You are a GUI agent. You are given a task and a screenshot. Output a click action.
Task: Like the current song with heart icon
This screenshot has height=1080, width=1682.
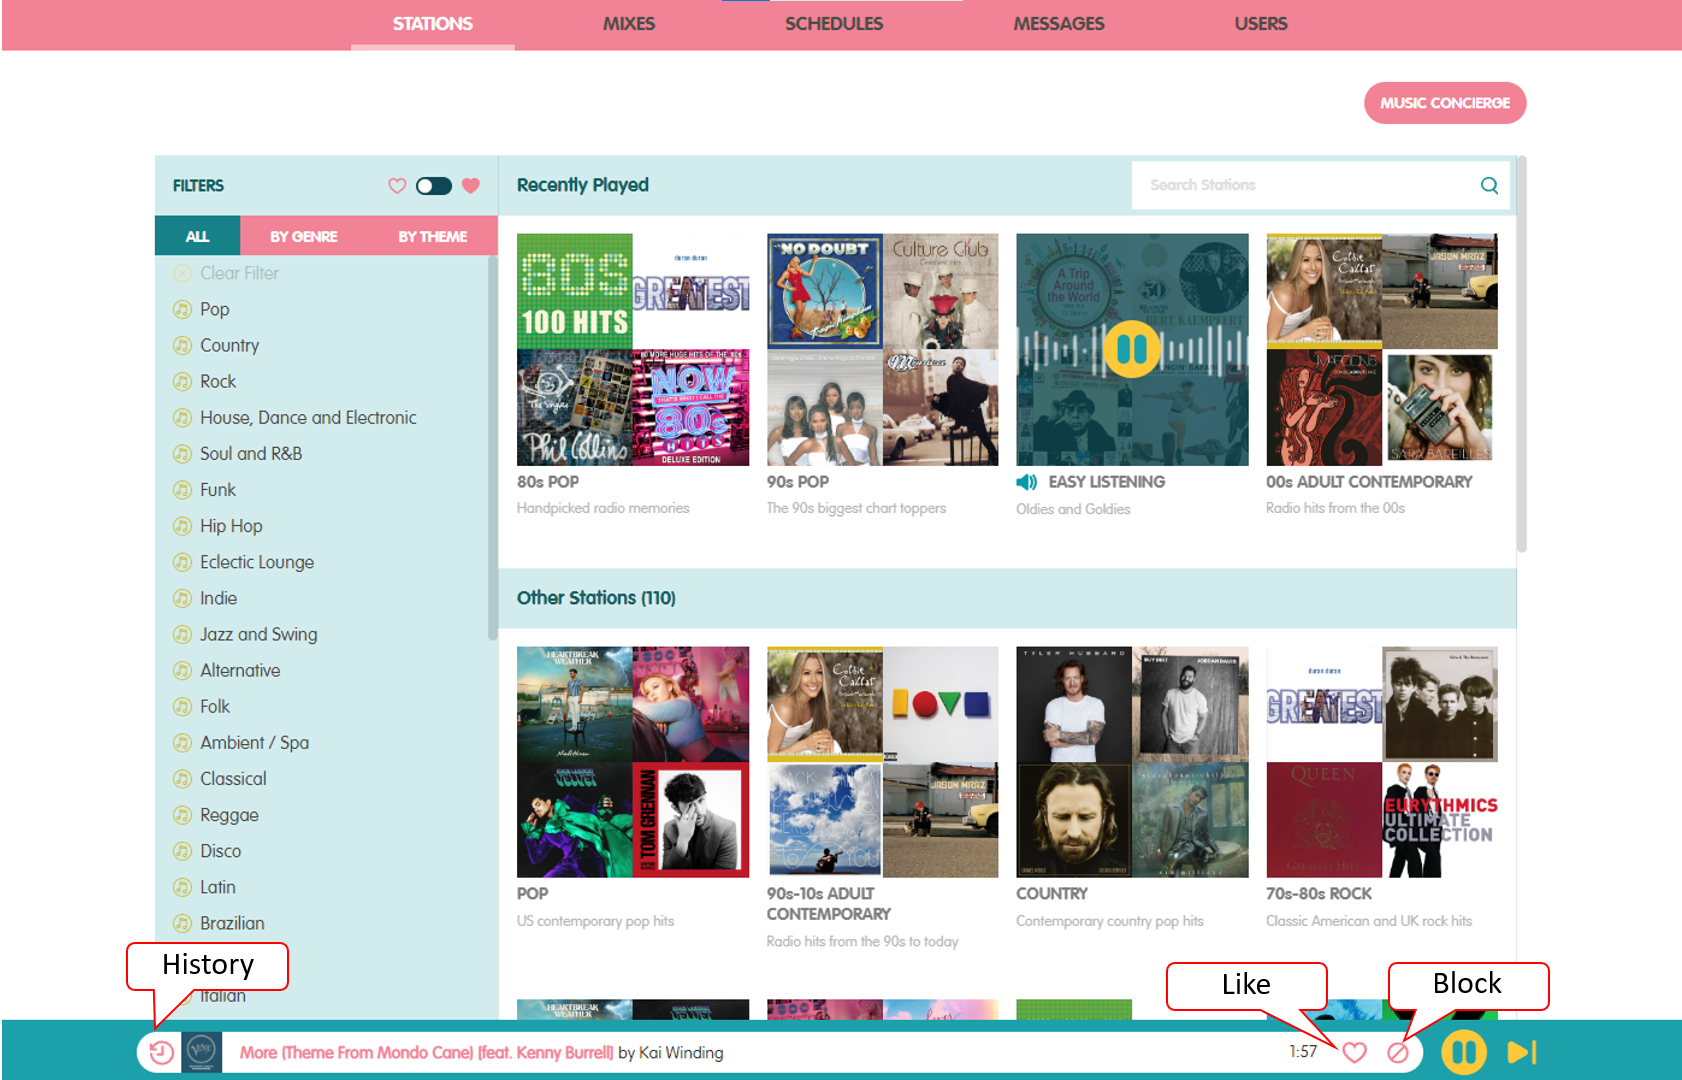(1354, 1052)
